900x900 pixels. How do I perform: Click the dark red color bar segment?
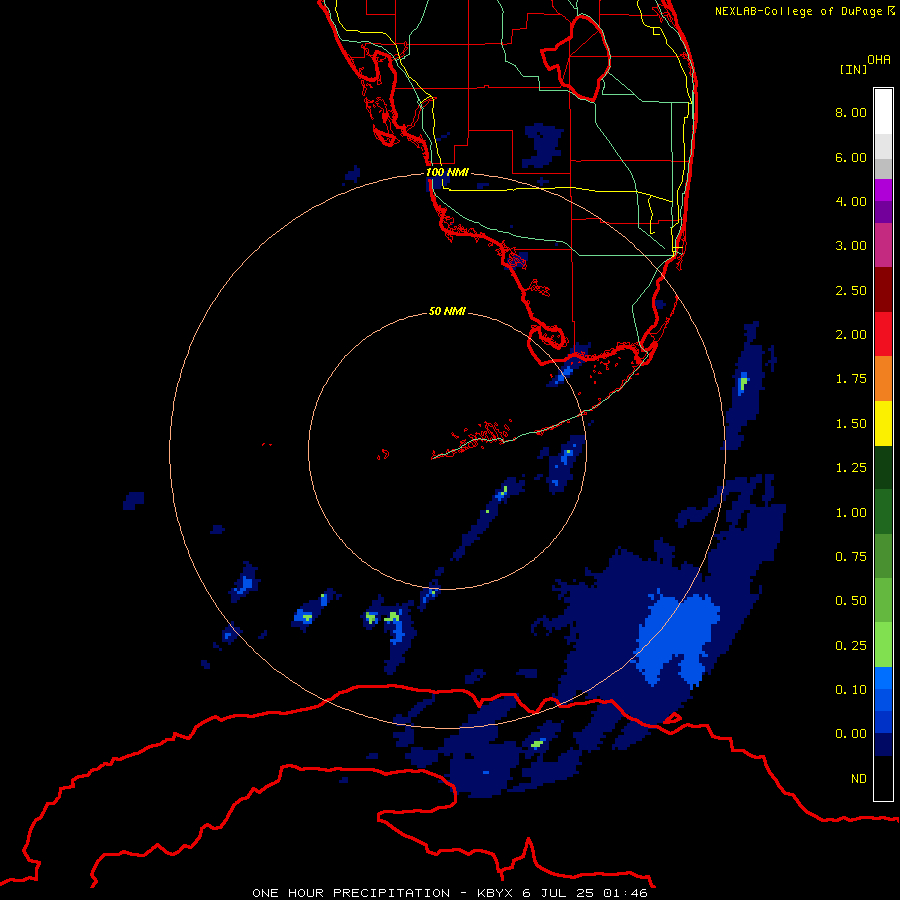883,290
